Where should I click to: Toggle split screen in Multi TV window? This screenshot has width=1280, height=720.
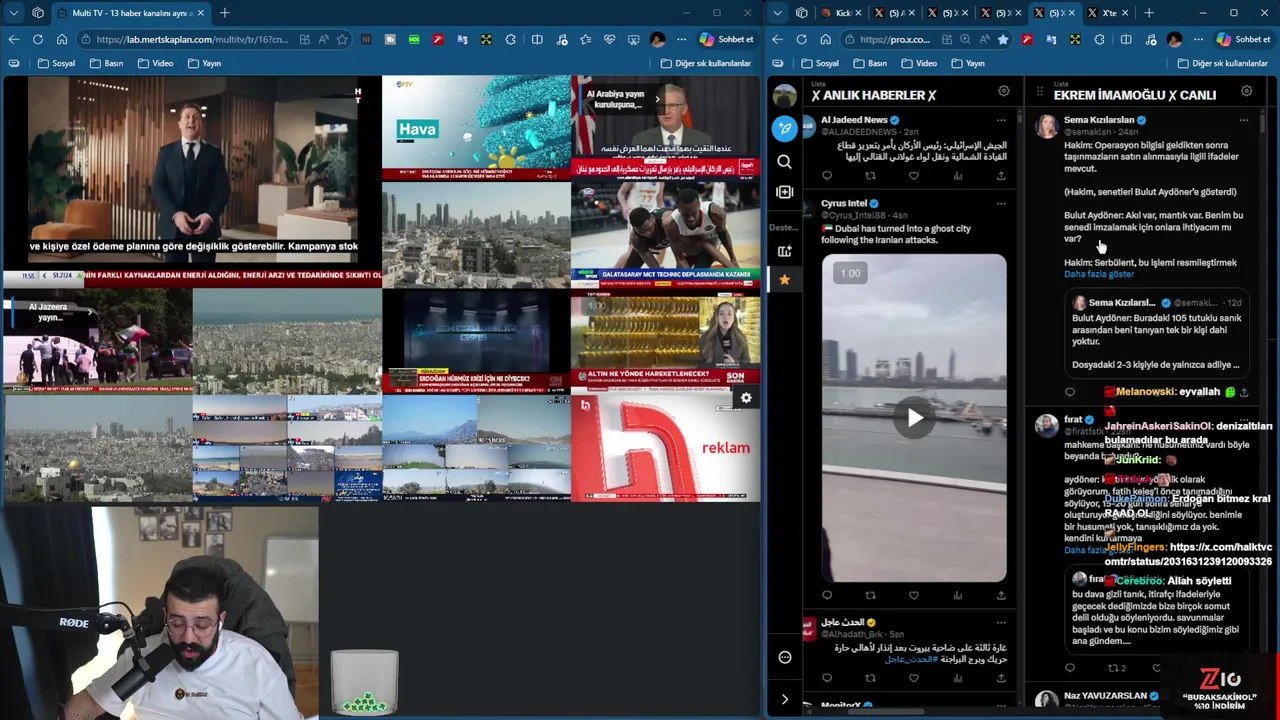click(537, 39)
